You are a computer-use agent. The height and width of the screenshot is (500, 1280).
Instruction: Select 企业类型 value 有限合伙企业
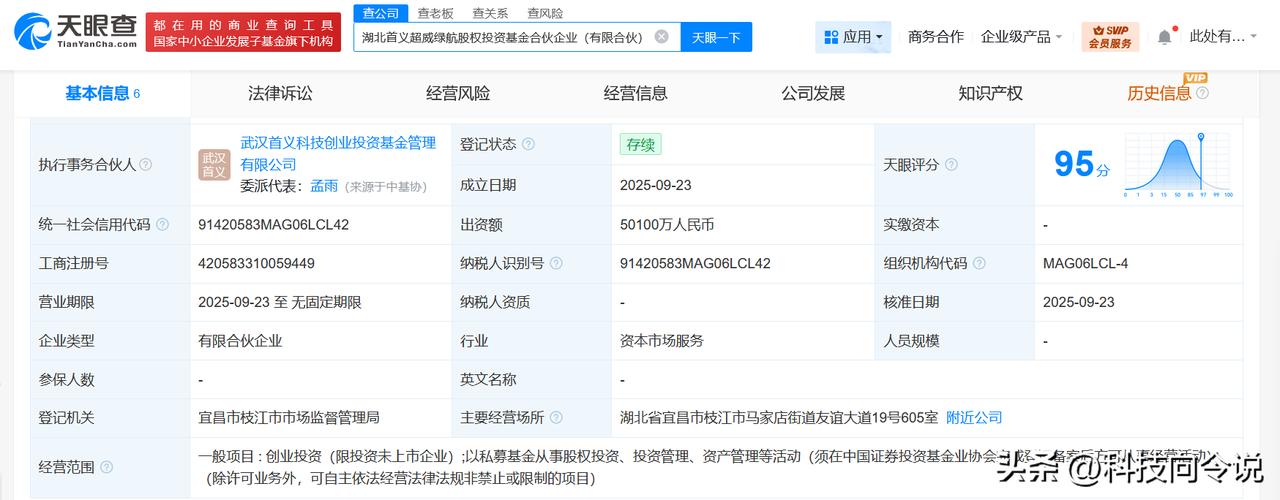point(240,341)
